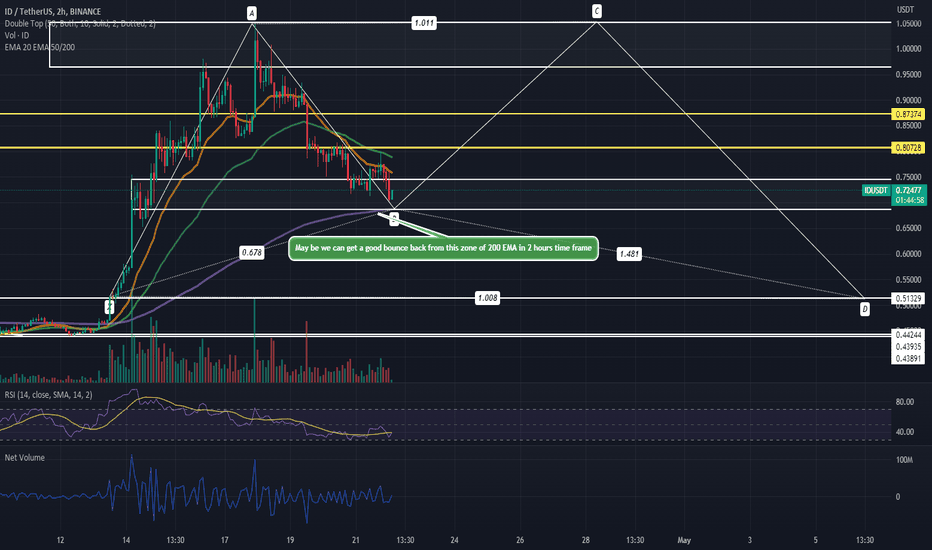Screen dimensions: 932x550
Task: Click date 12 on the time axis
Action: [x=60, y=540]
